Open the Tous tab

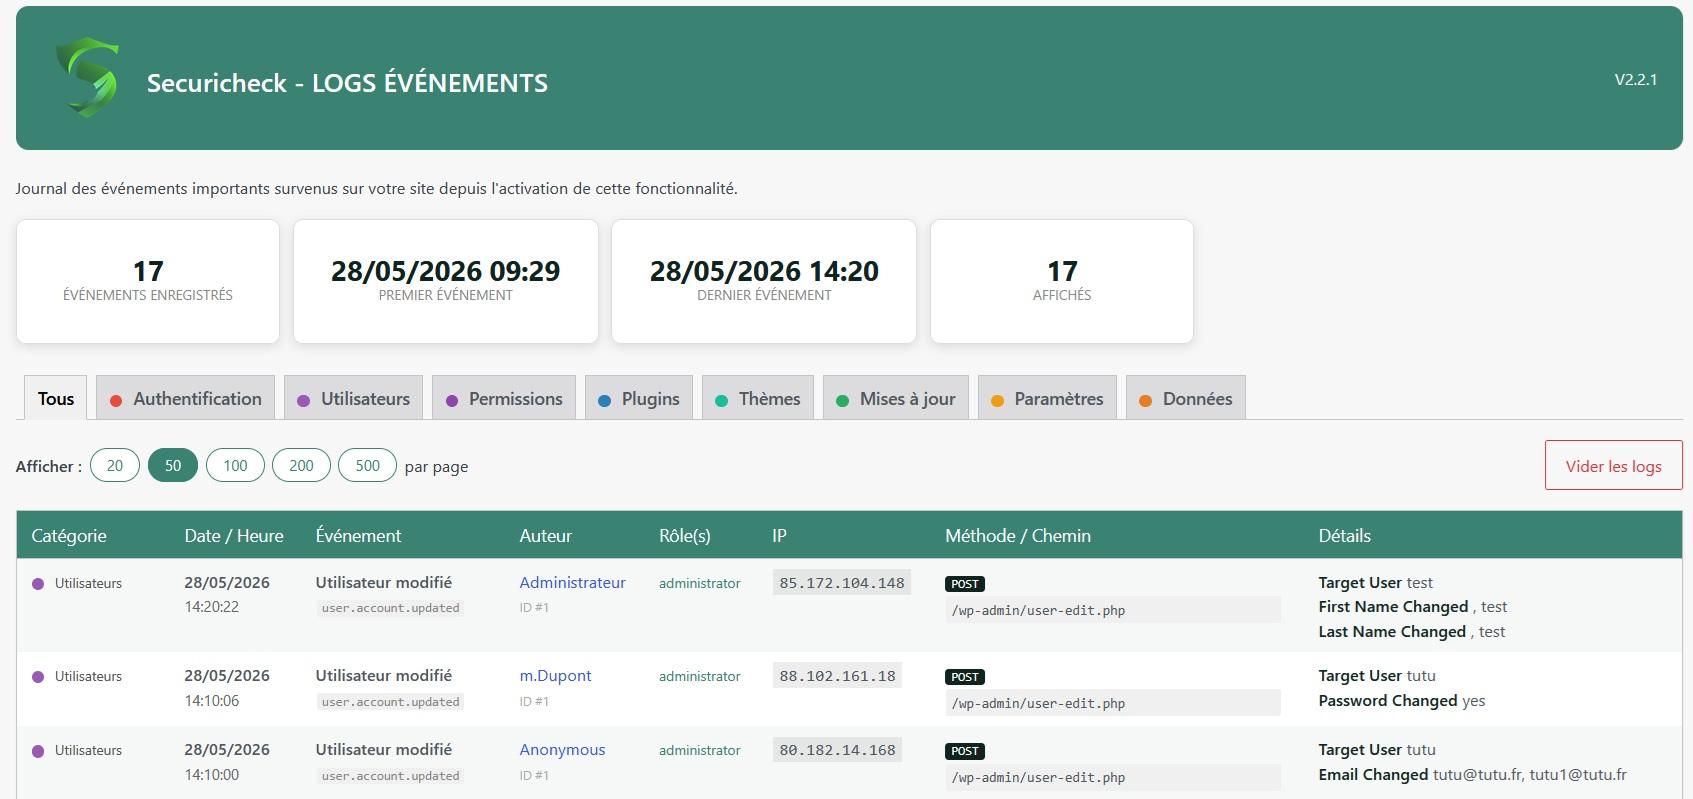tap(56, 398)
